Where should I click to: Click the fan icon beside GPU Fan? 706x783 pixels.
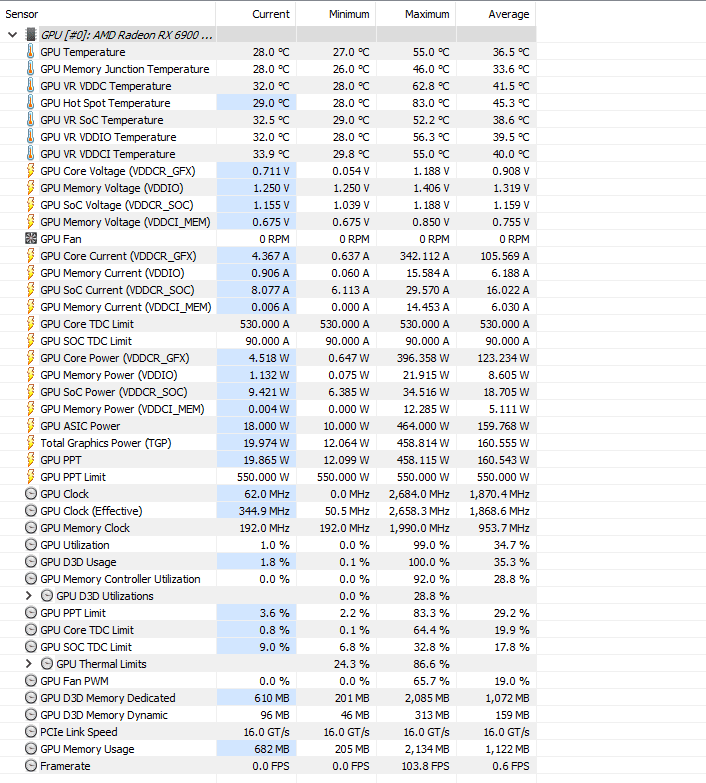(31, 238)
